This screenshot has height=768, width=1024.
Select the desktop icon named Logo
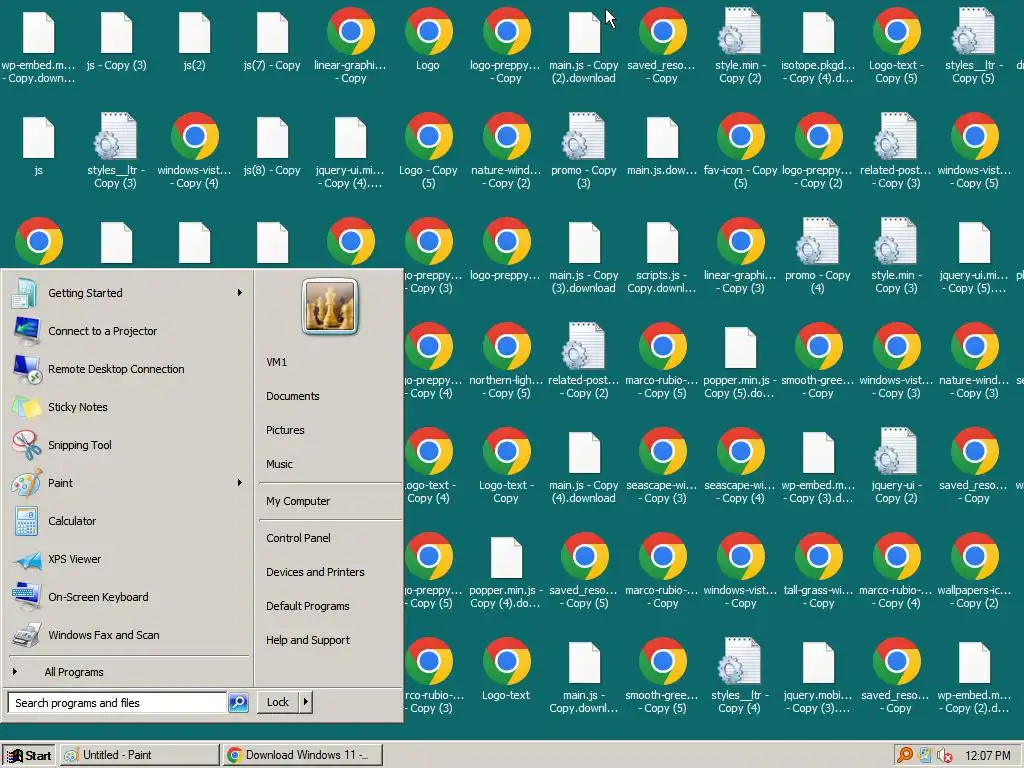click(428, 40)
